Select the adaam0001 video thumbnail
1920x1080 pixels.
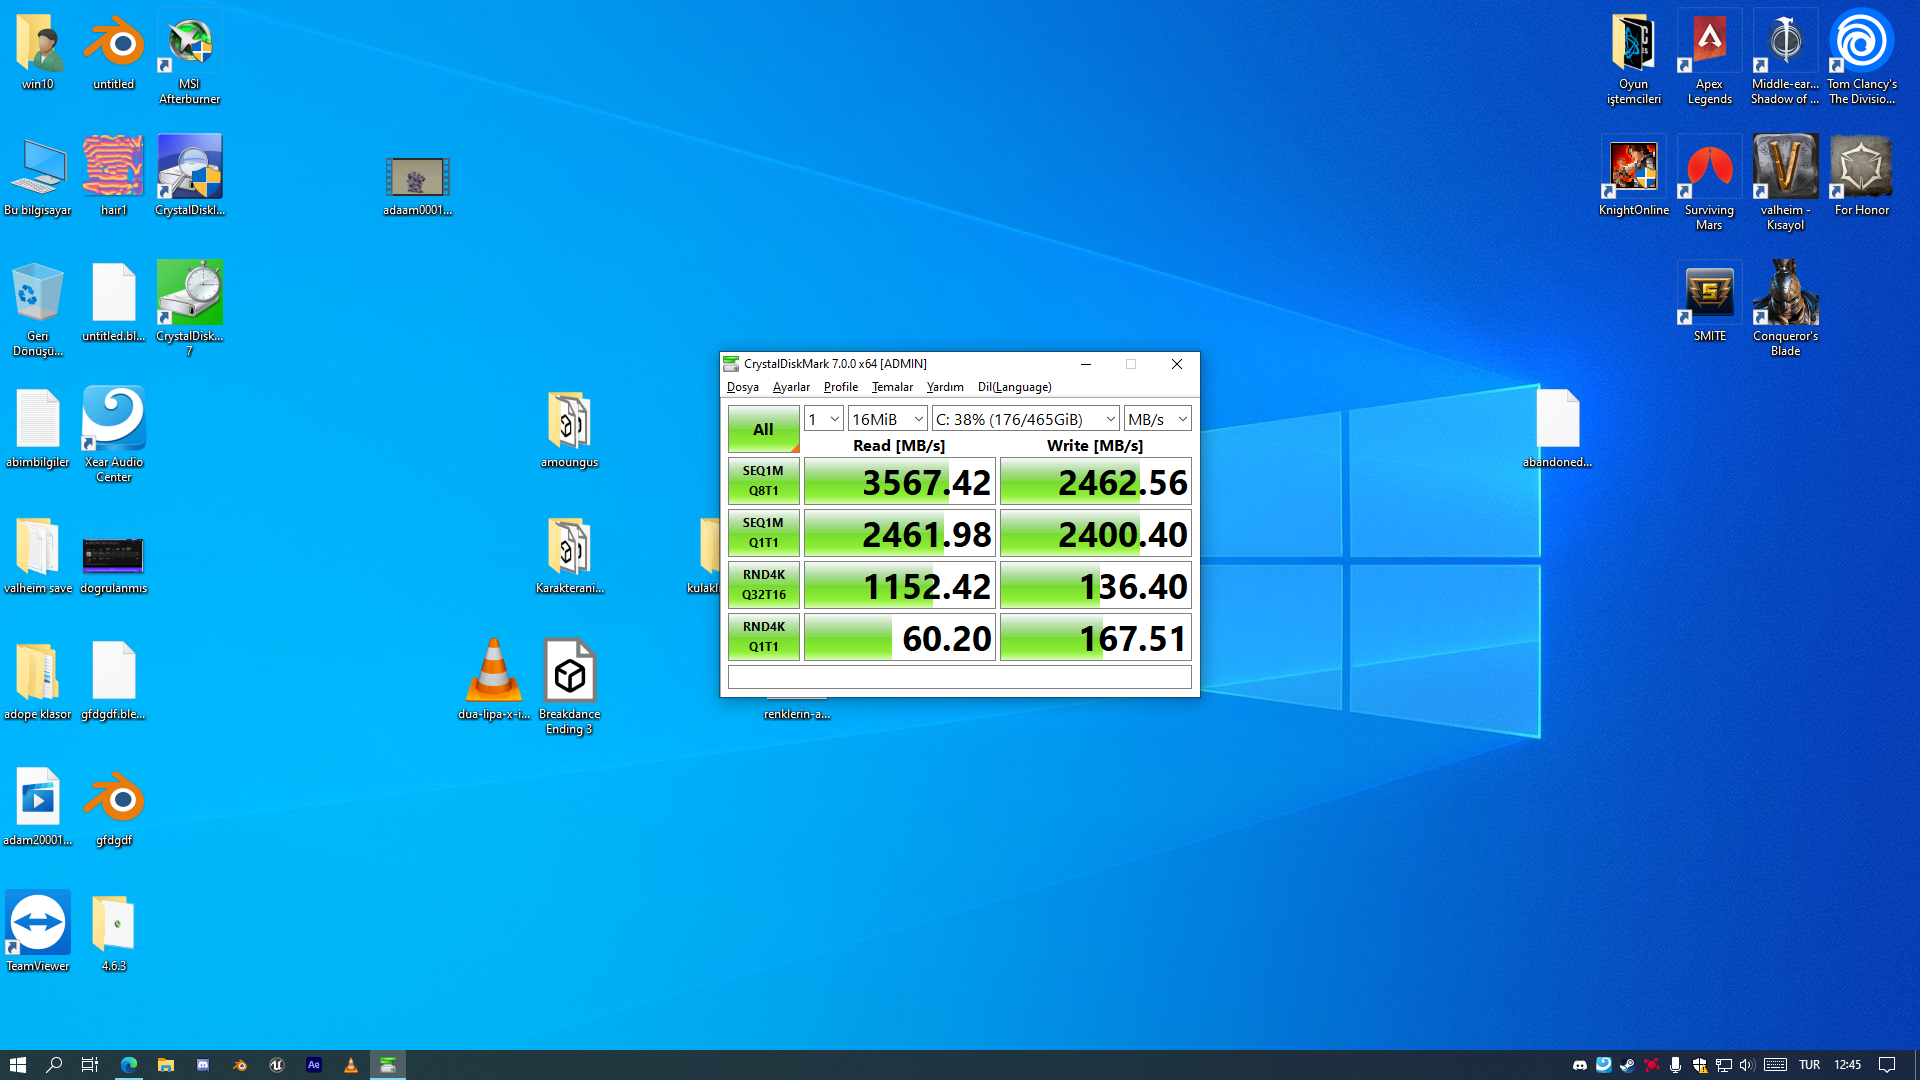418,186
